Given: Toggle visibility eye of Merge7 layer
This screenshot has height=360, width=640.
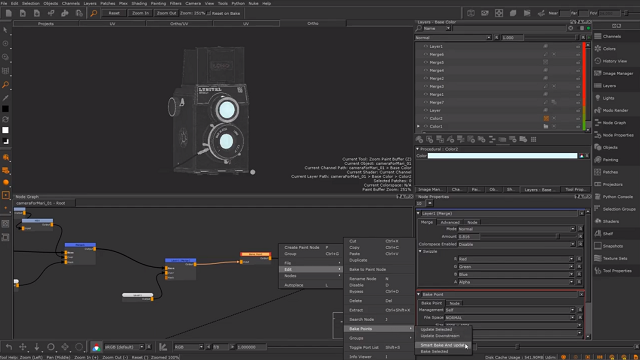Looking at the screenshot, I should [x=426, y=102].
